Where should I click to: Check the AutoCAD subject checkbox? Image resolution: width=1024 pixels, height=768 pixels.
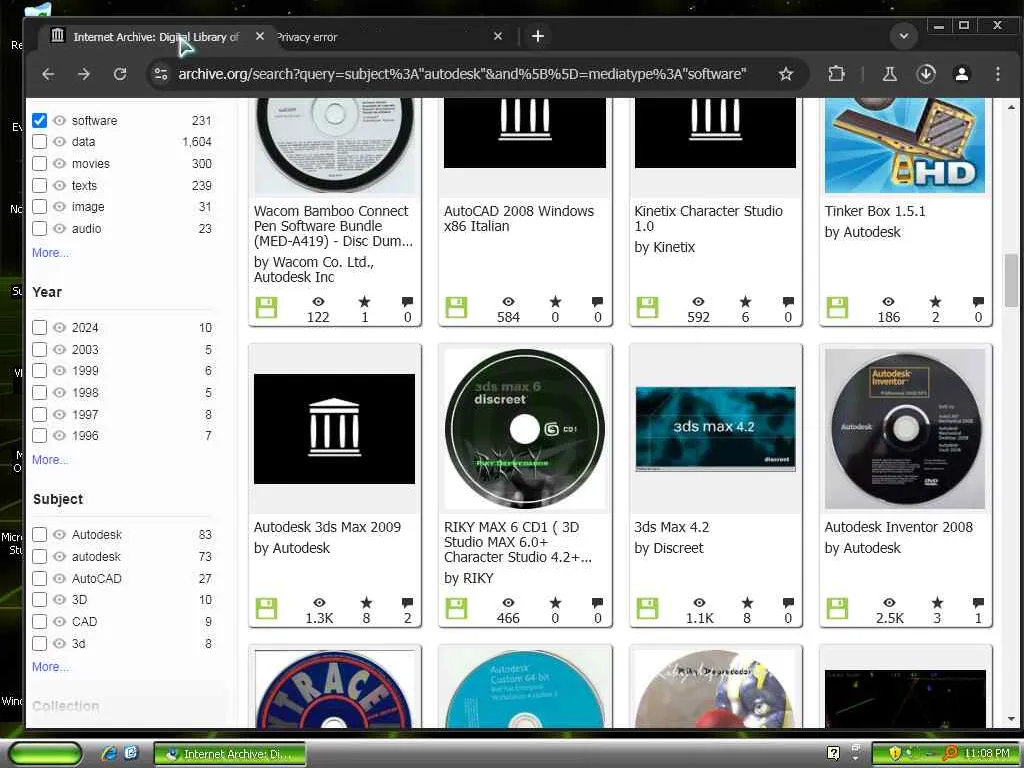click(39, 578)
